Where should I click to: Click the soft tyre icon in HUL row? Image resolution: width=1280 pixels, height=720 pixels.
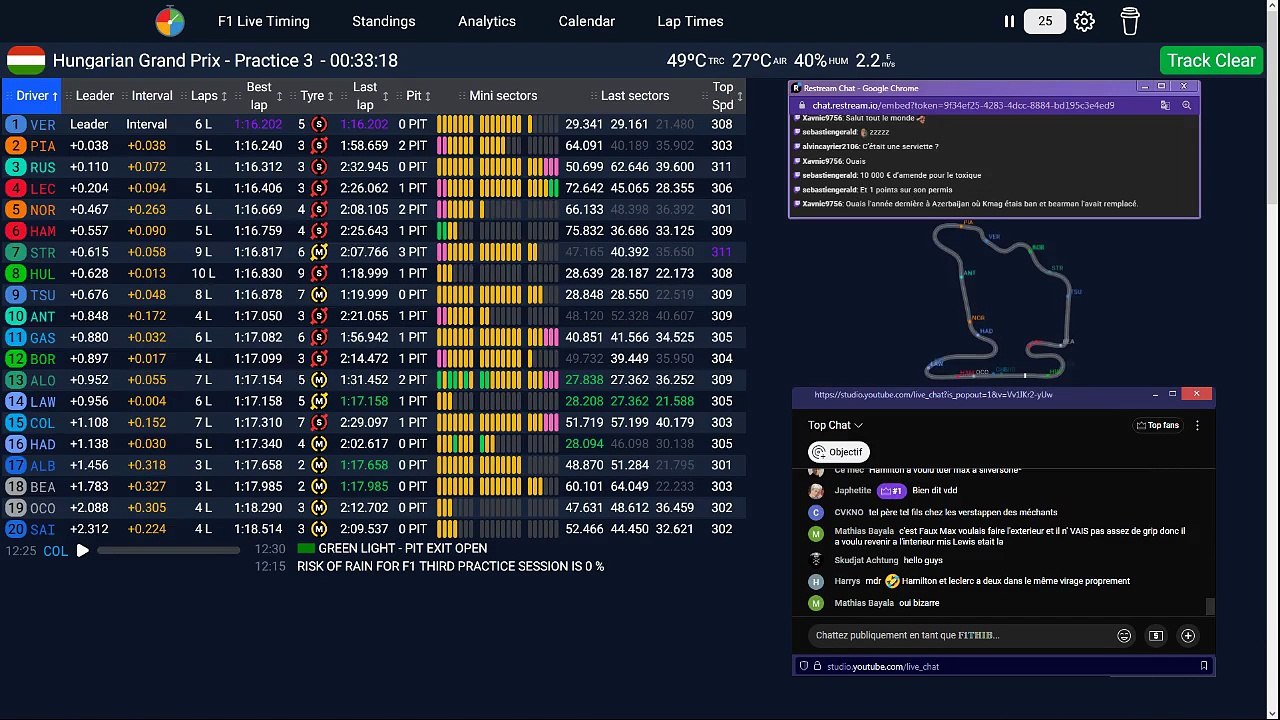319,274
